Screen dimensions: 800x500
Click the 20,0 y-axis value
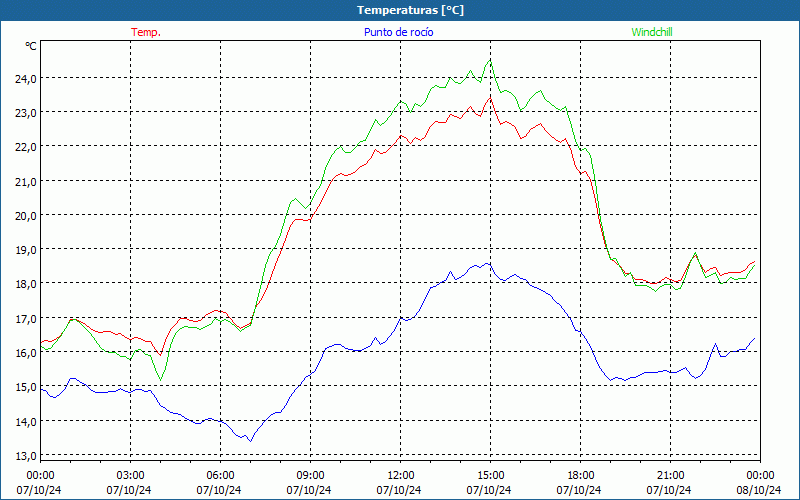(26, 216)
